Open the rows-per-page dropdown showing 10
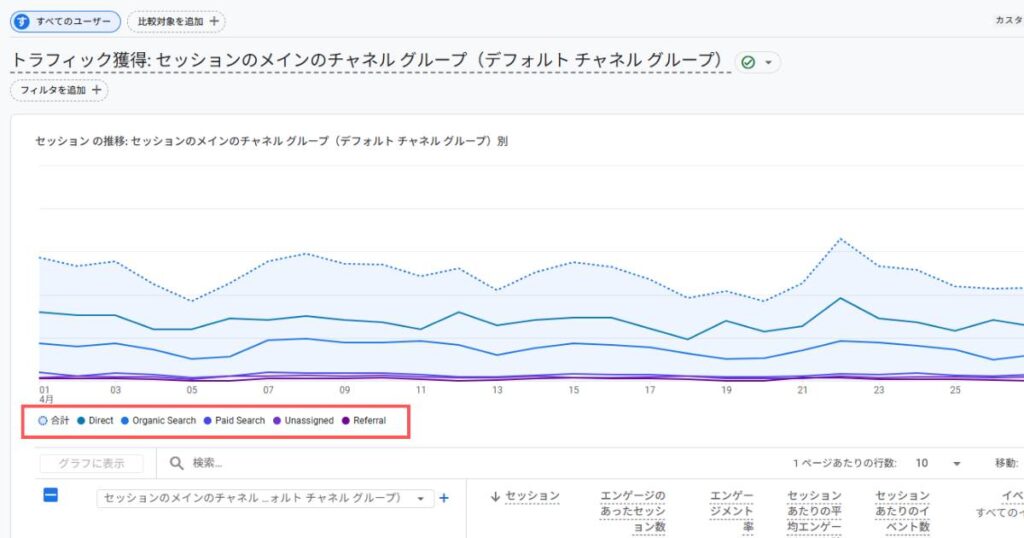 pyautogui.click(x=942, y=464)
